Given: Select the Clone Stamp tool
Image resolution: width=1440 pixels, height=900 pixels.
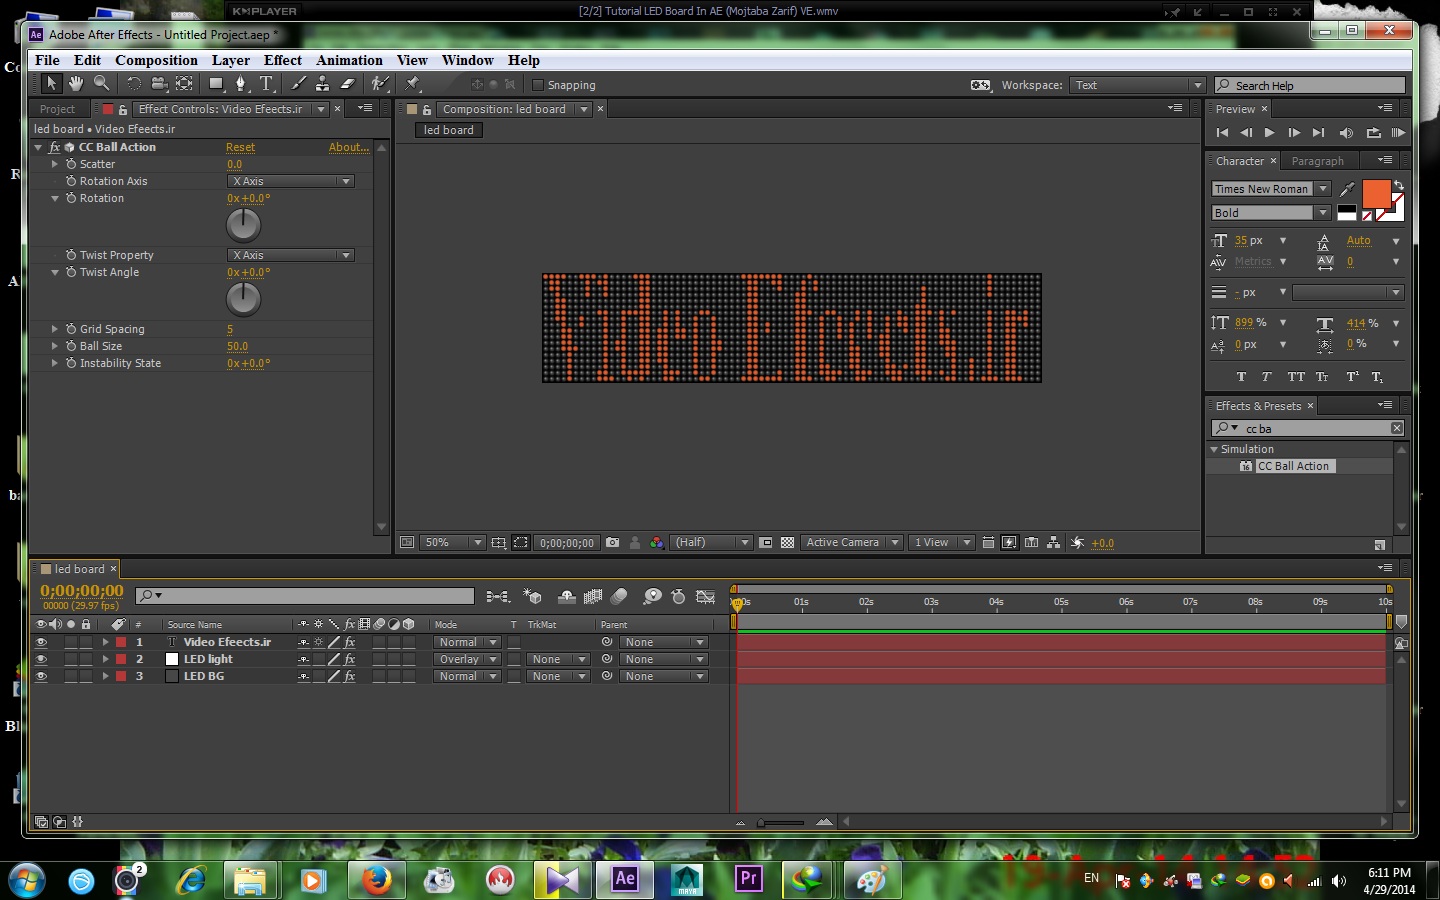Looking at the screenshot, I should click(x=323, y=84).
